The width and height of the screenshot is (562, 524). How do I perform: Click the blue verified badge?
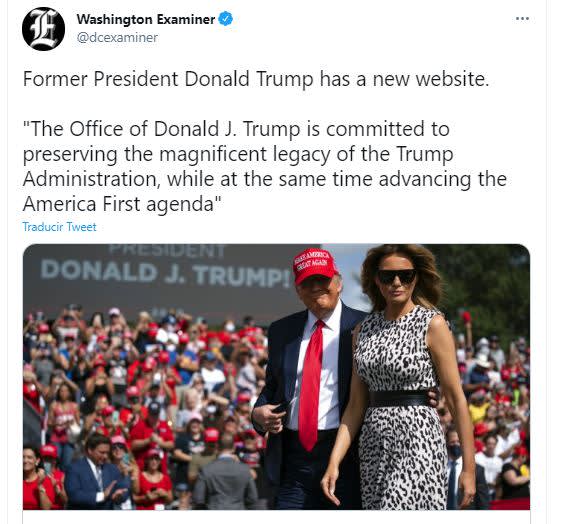pos(226,19)
